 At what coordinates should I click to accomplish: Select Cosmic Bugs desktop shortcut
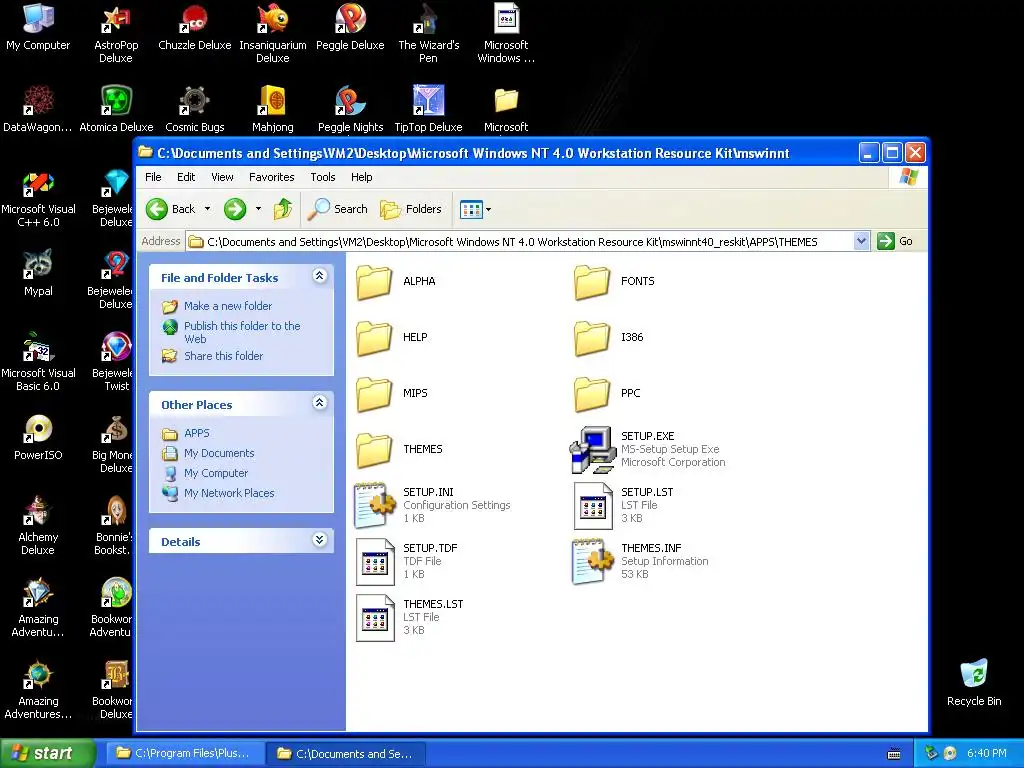click(x=195, y=108)
